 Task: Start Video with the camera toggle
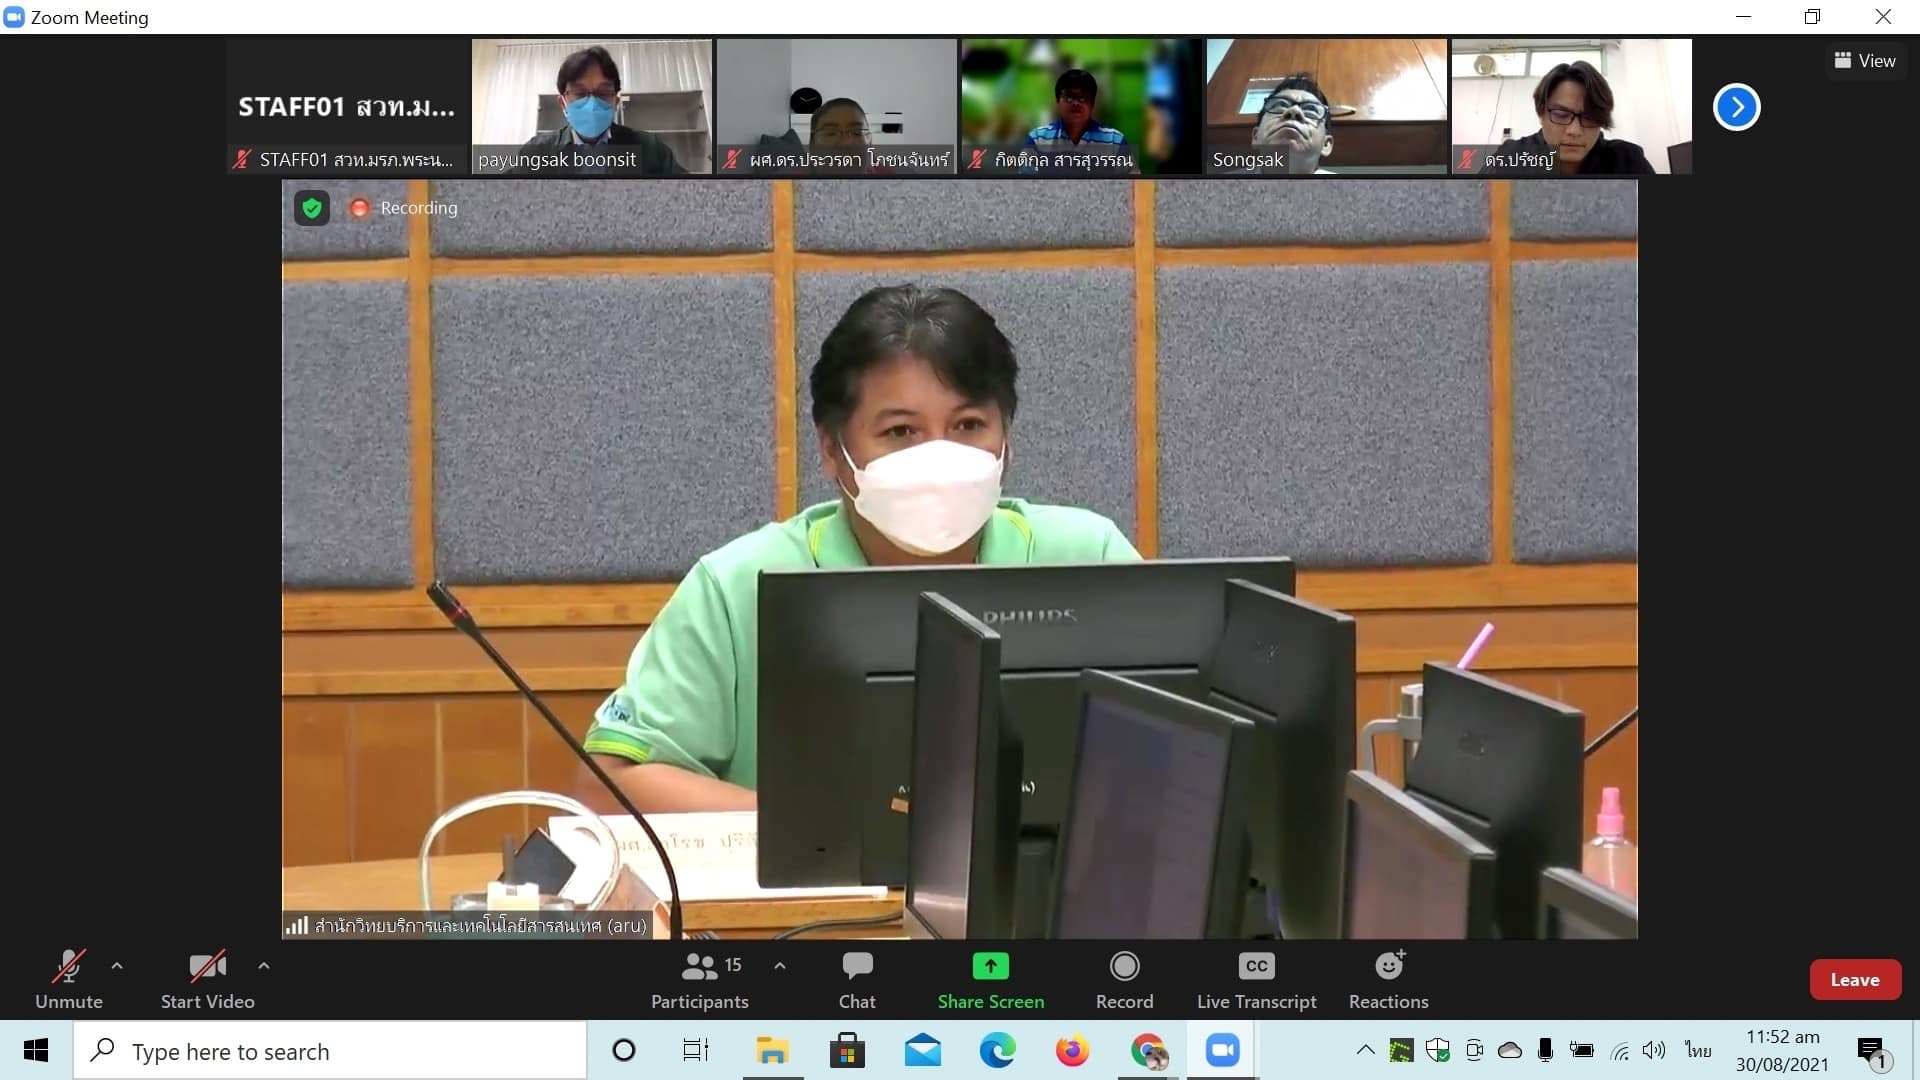207,979
